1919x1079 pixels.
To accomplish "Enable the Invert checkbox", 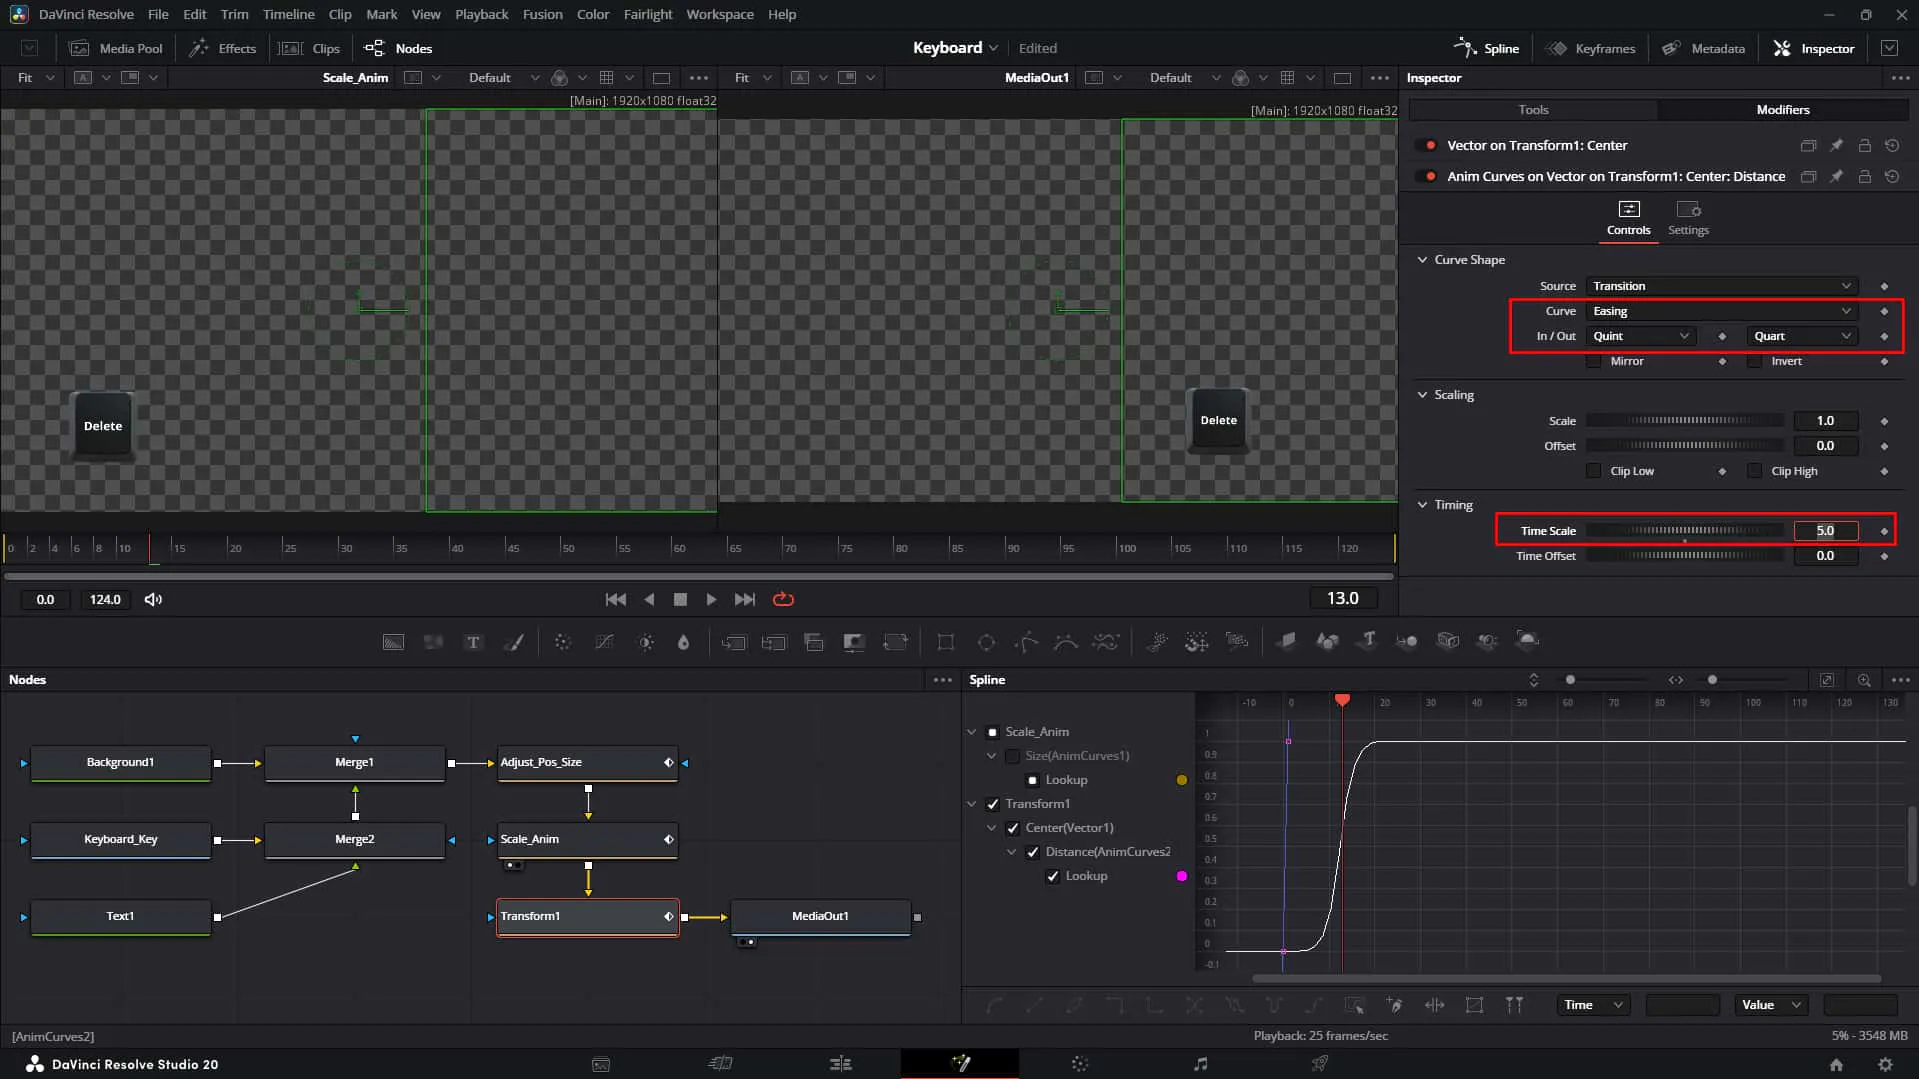I will (1754, 361).
